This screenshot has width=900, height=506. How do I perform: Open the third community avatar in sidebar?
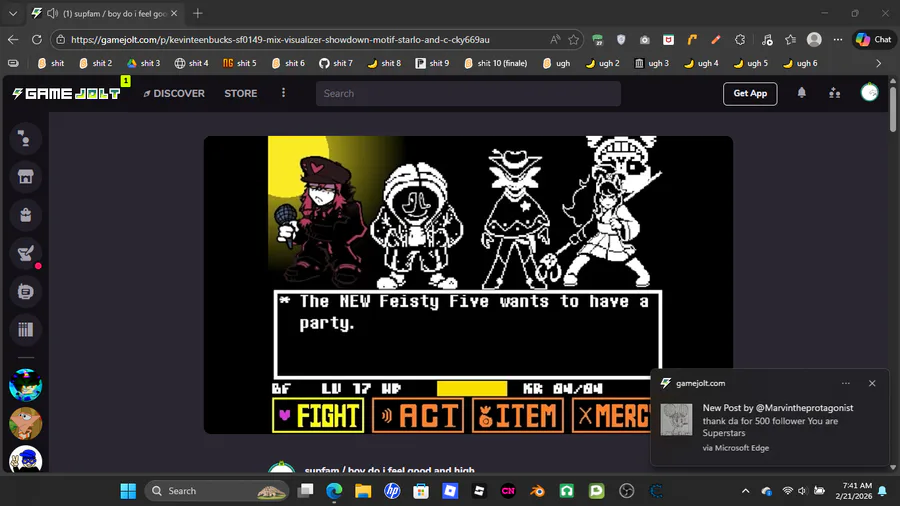tap(25, 459)
